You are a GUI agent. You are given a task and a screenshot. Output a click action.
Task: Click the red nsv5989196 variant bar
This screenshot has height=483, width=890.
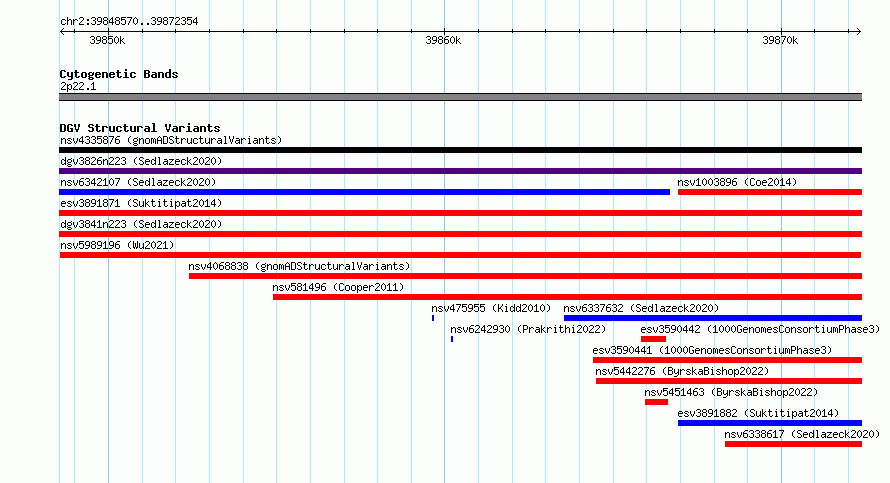pos(460,255)
